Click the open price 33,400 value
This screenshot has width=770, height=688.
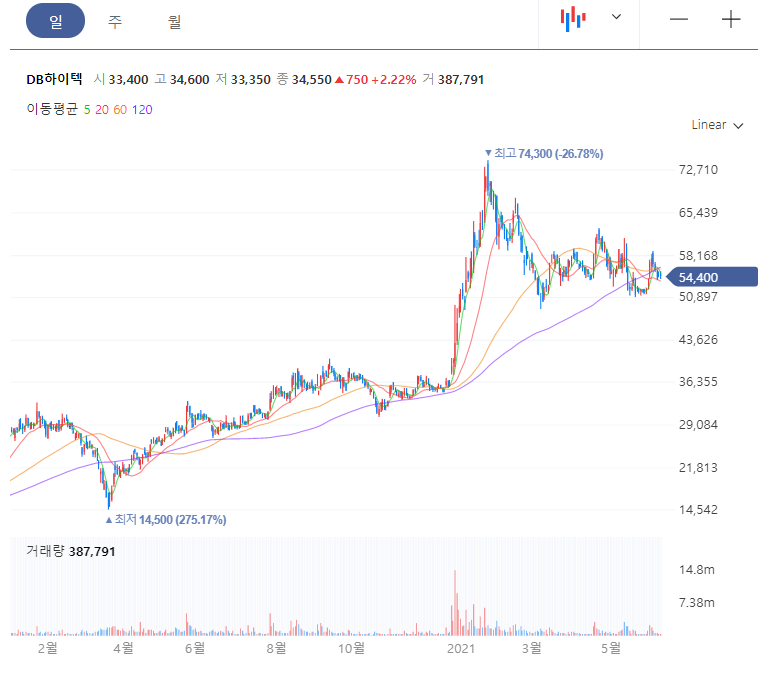tap(128, 80)
